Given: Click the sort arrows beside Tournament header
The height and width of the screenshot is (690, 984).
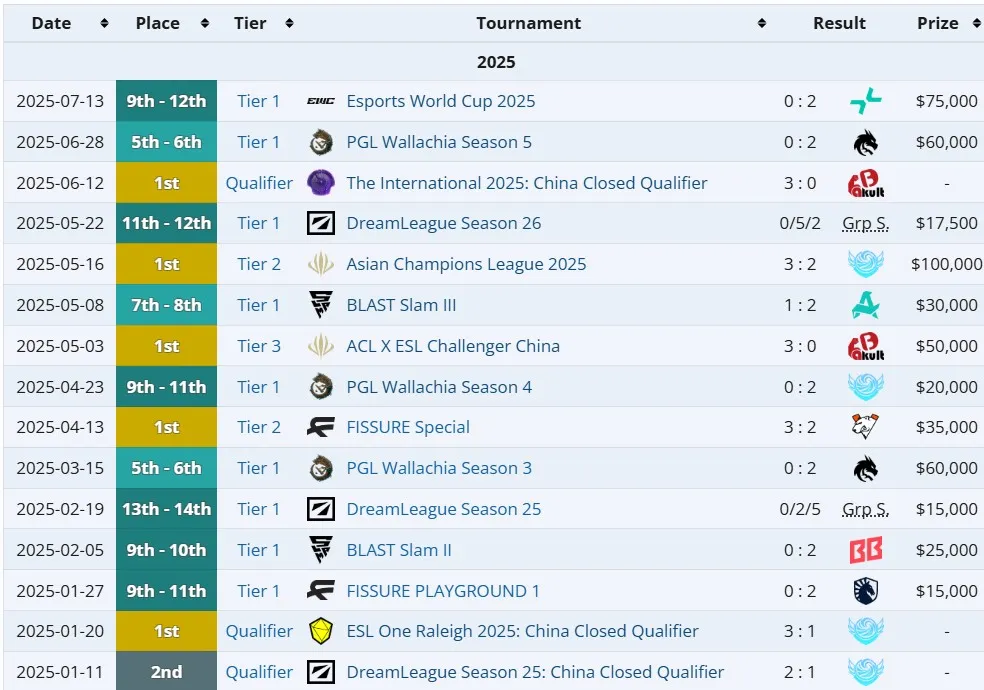Looking at the screenshot, I should (762, 23).
